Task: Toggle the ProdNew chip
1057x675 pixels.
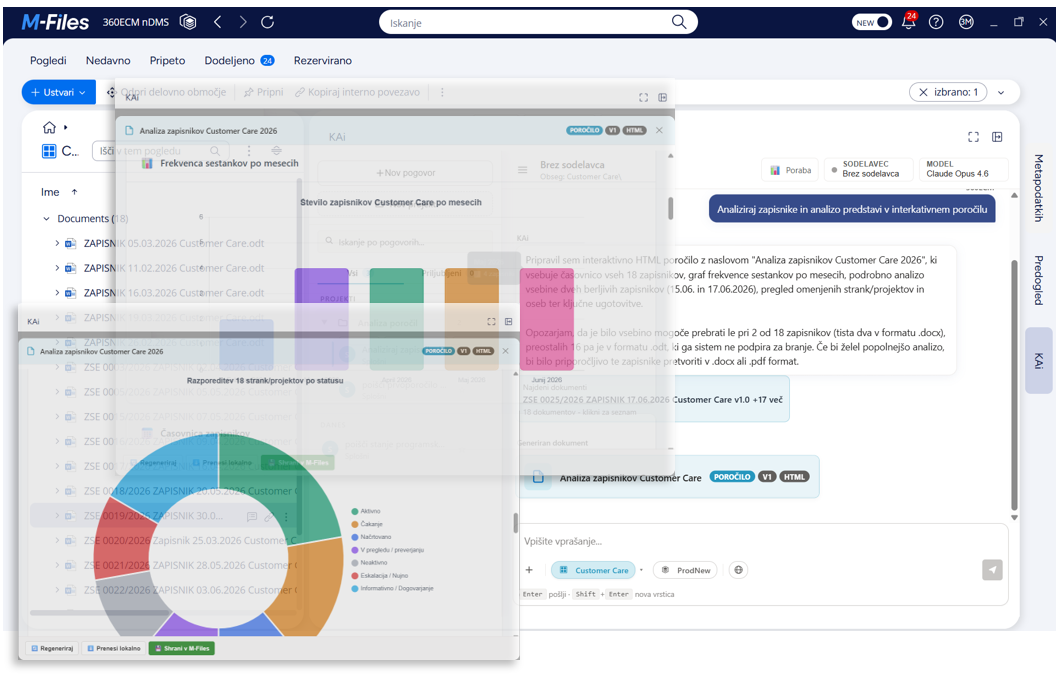Action: (686, 570)
